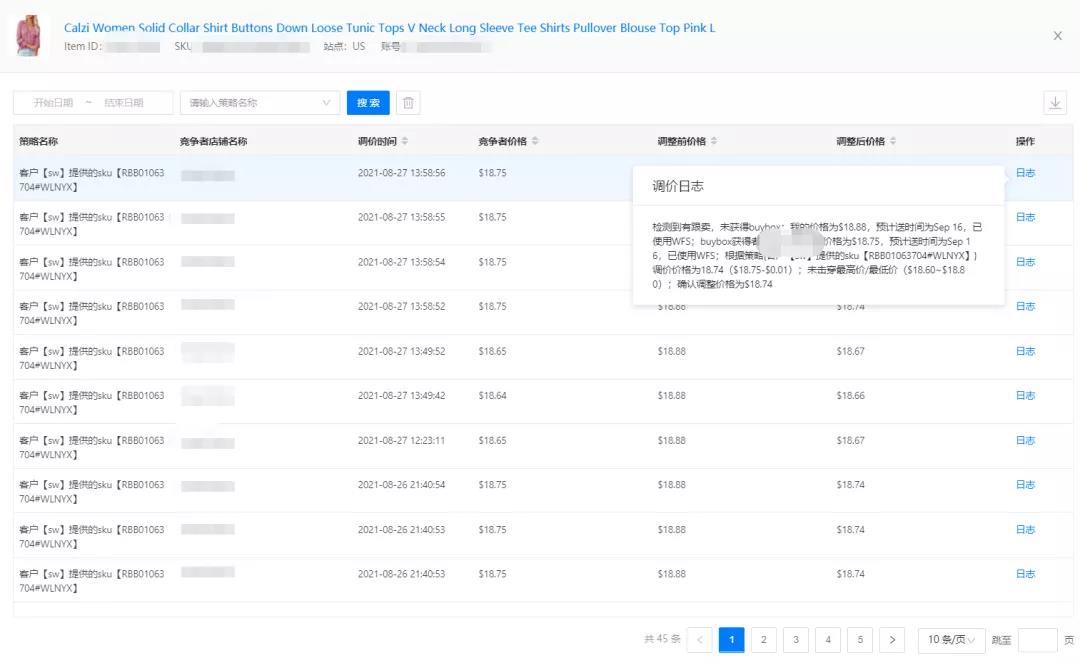This screenshot has width=1080, height=663.
Task: Go to next page arrow
Action: (892, 640)
